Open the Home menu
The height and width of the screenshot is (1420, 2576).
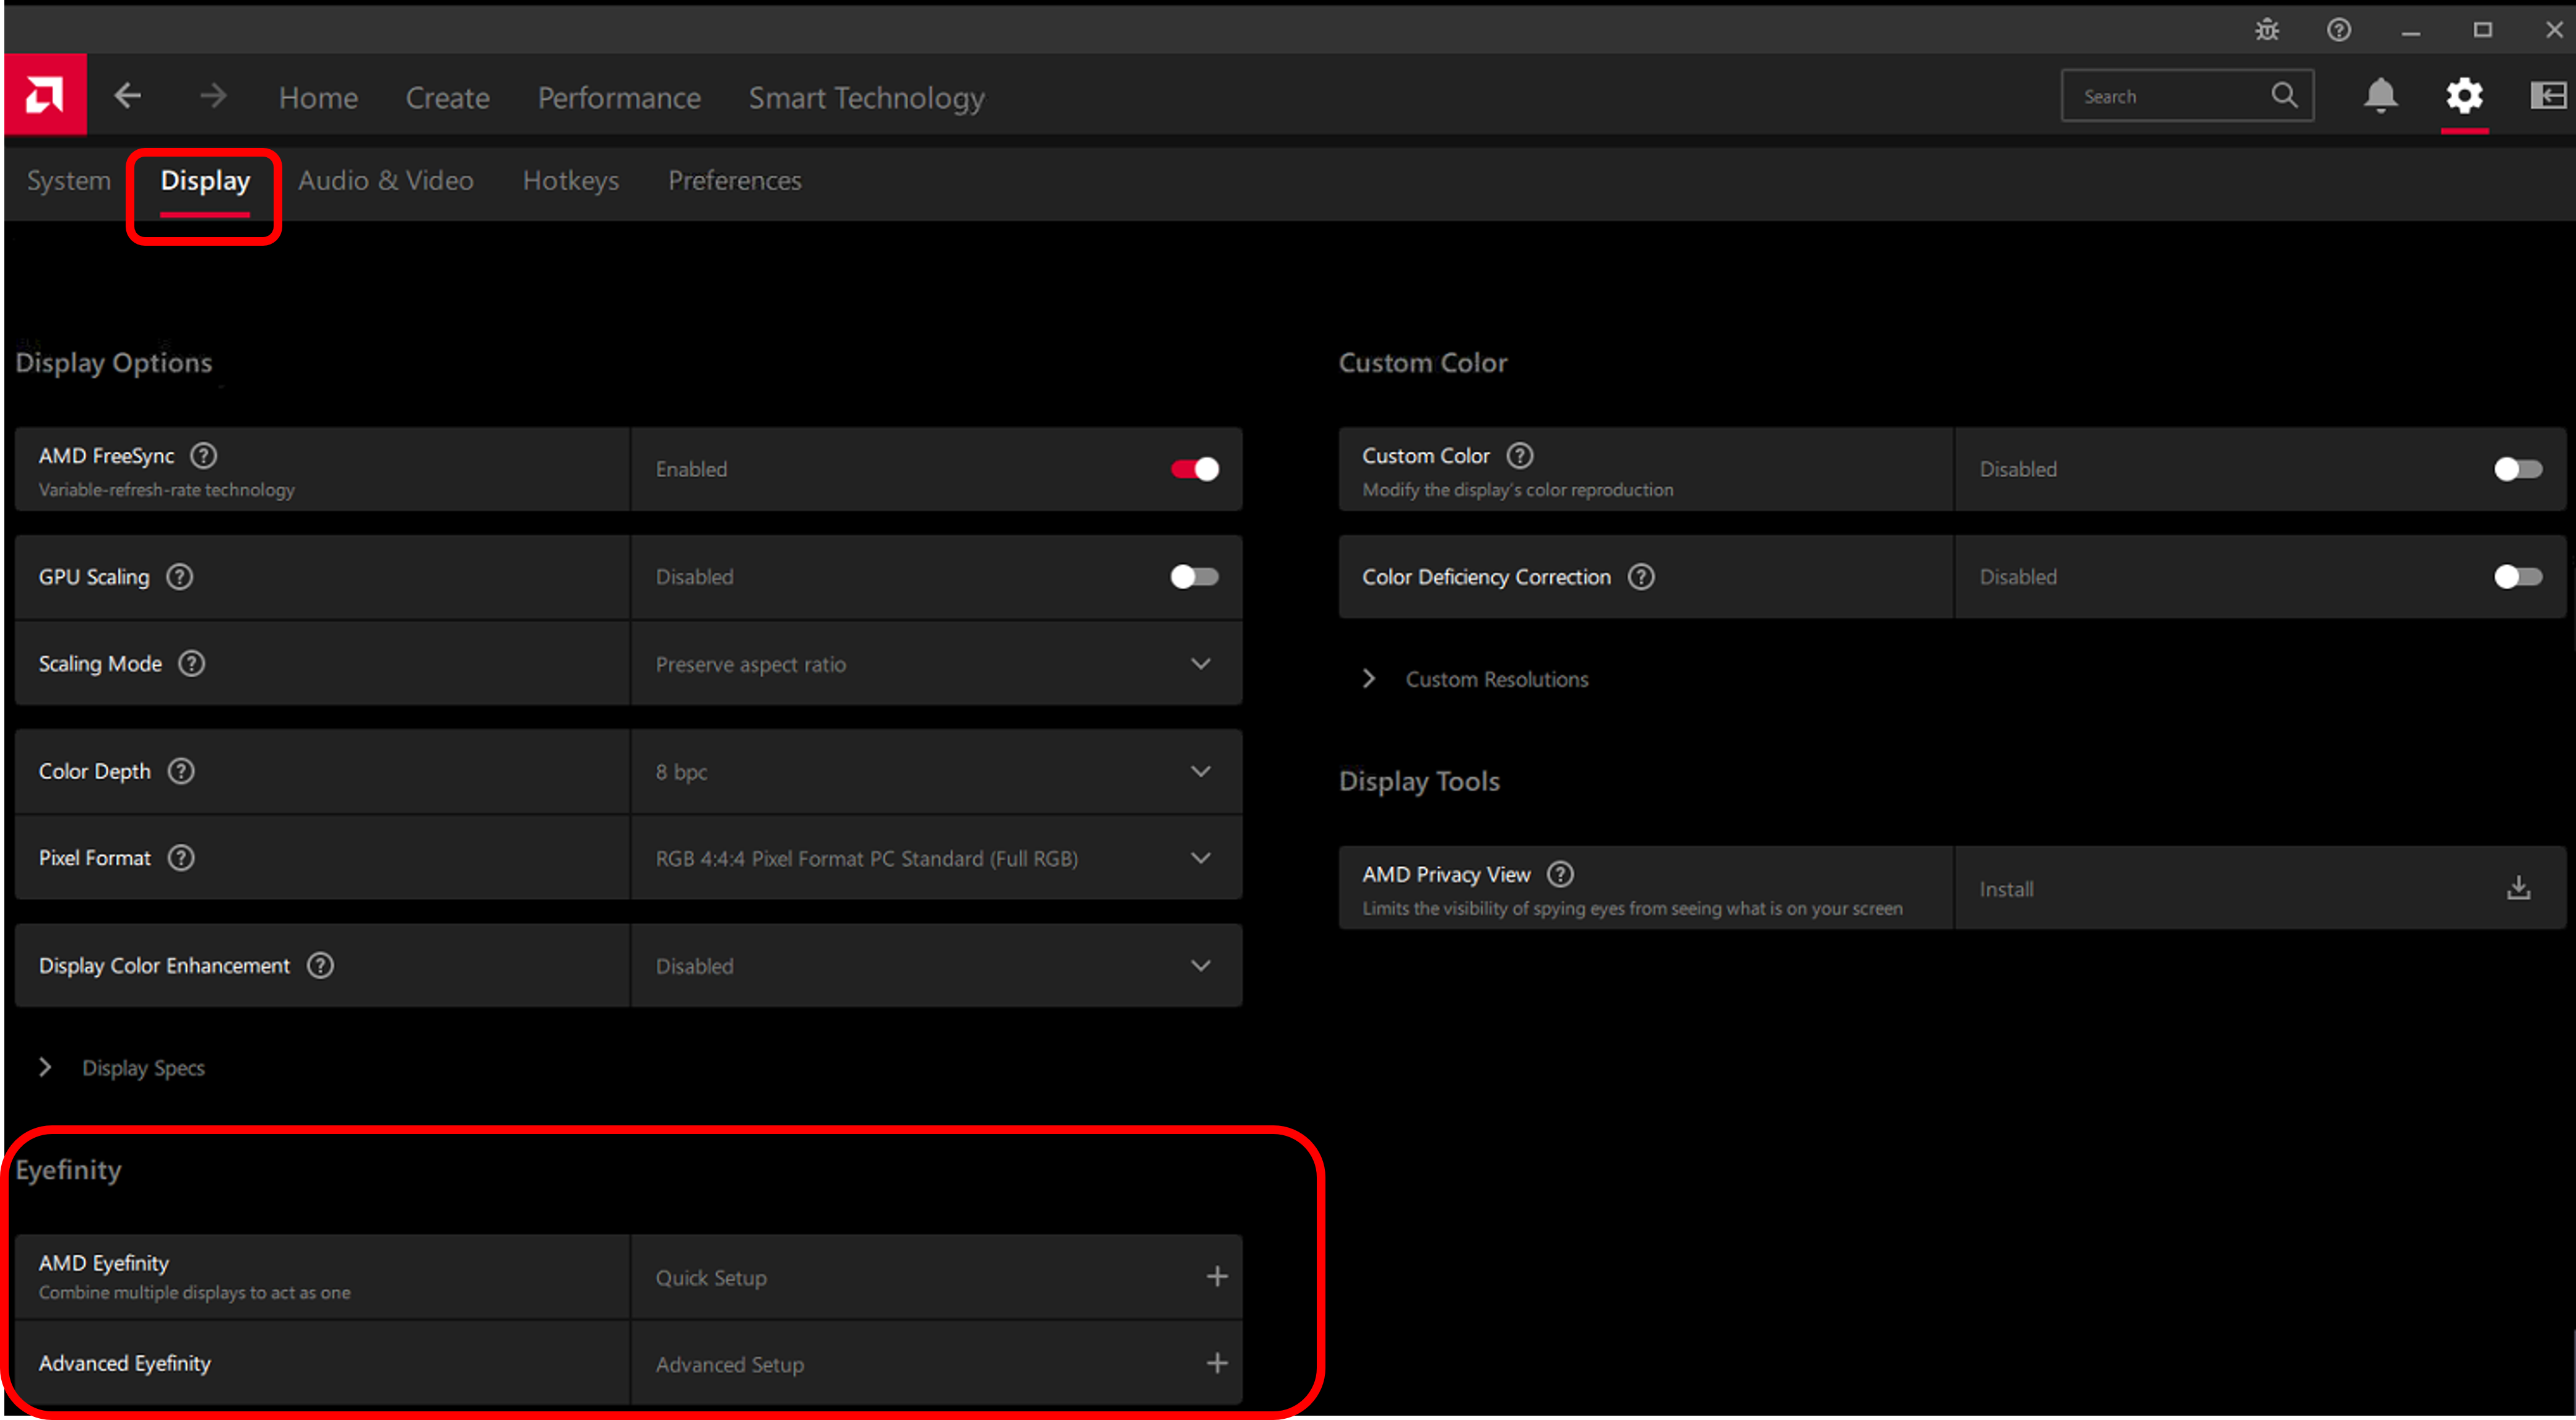coord(318,97)
